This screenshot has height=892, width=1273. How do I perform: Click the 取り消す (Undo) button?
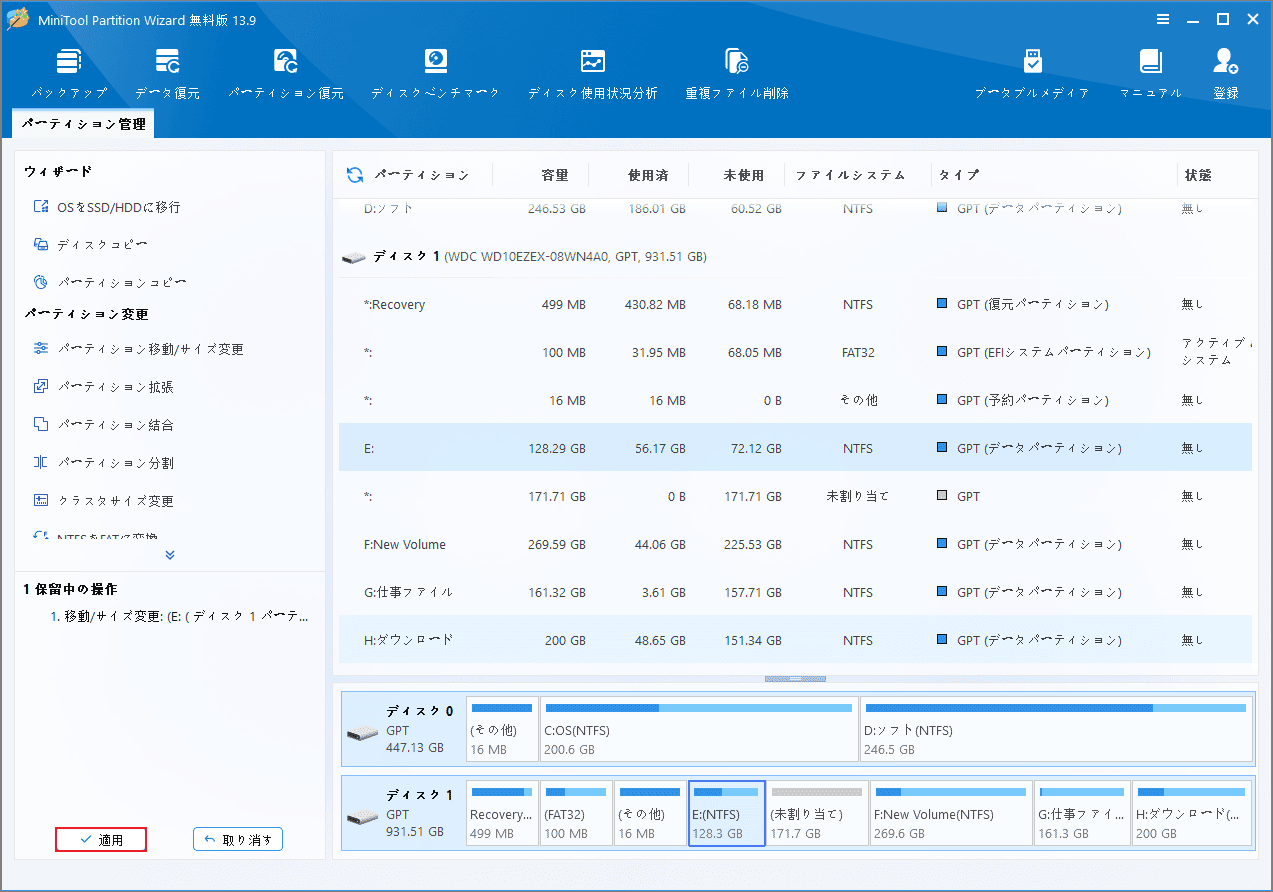point(238,840)
